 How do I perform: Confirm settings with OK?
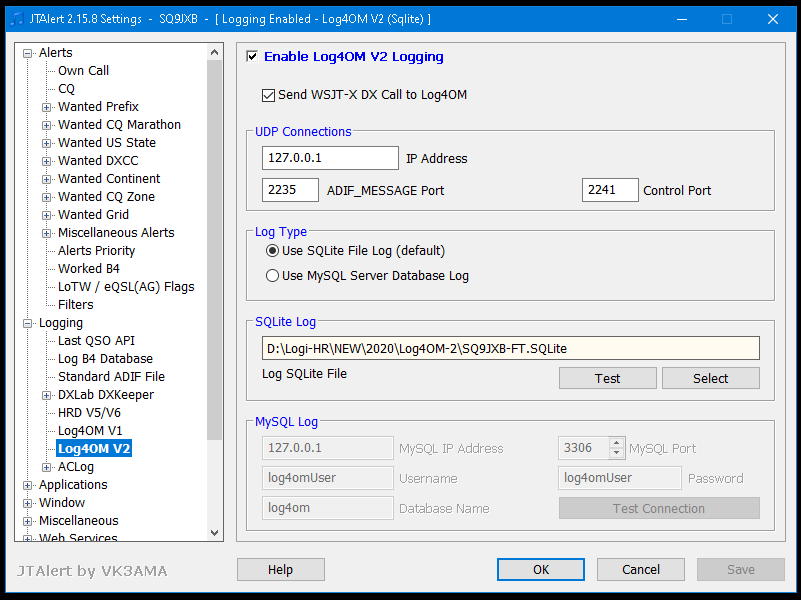541,569
